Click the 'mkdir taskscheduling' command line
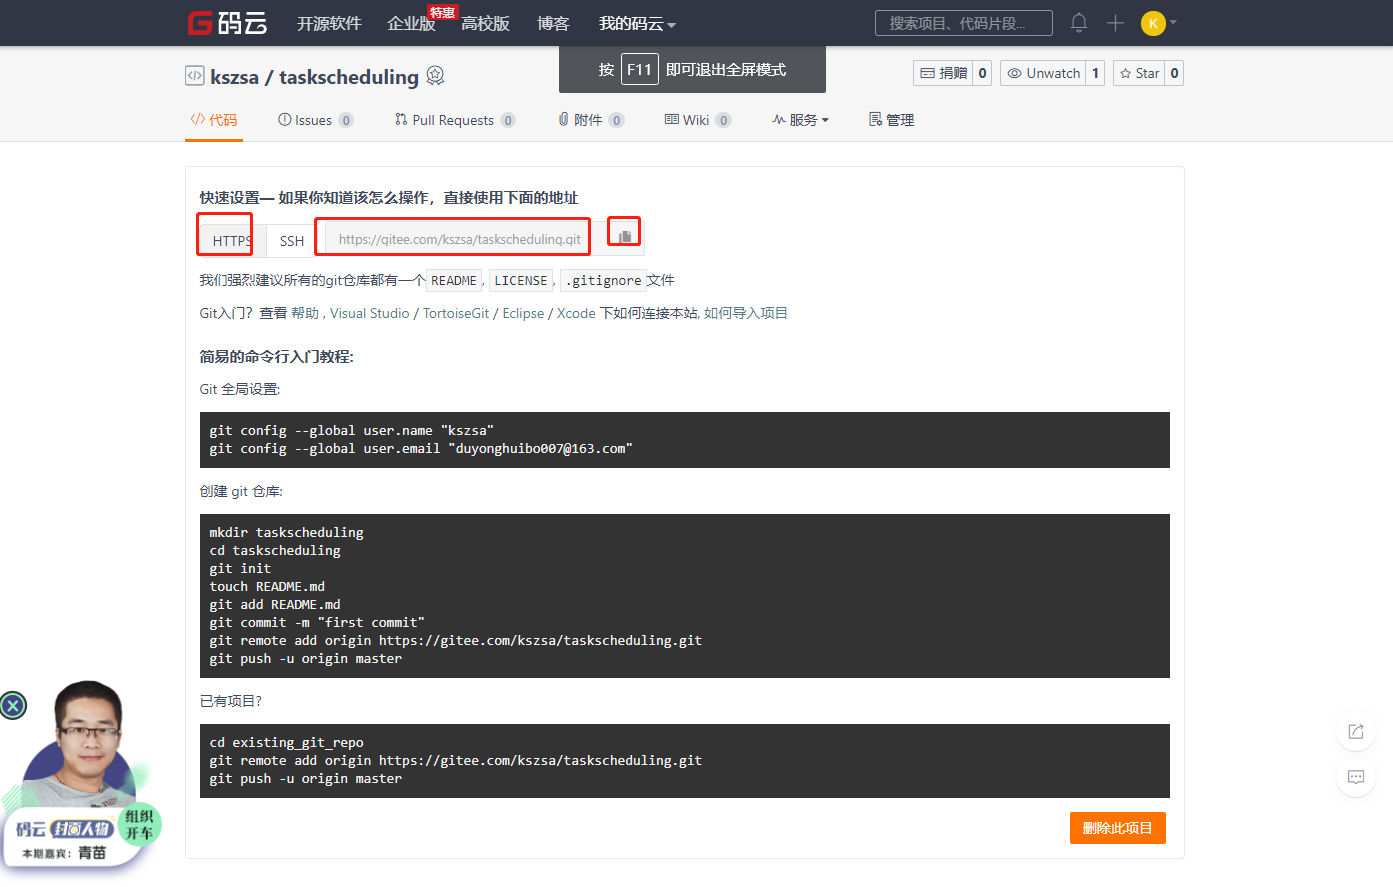The width and height of the screenshot is (1393, 887). (286, 532)
